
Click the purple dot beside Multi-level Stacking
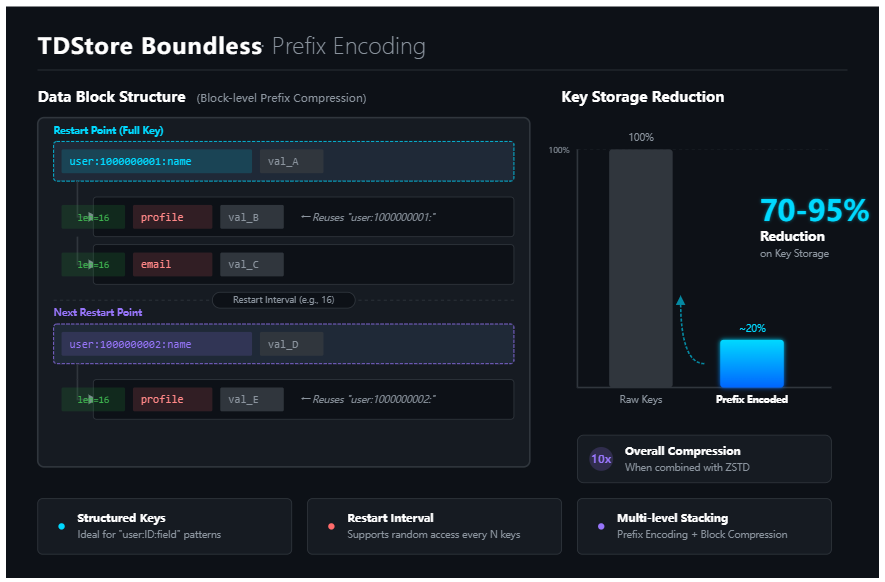click(601, 526)
